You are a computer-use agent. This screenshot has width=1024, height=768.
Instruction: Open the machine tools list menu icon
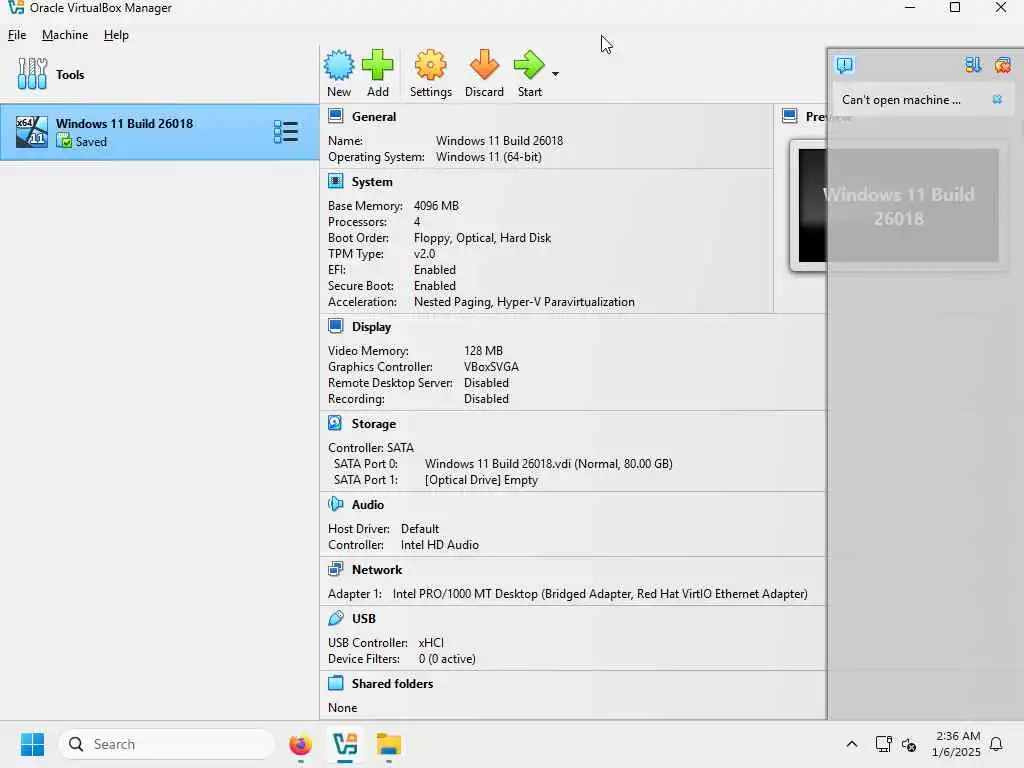point(285,132)
